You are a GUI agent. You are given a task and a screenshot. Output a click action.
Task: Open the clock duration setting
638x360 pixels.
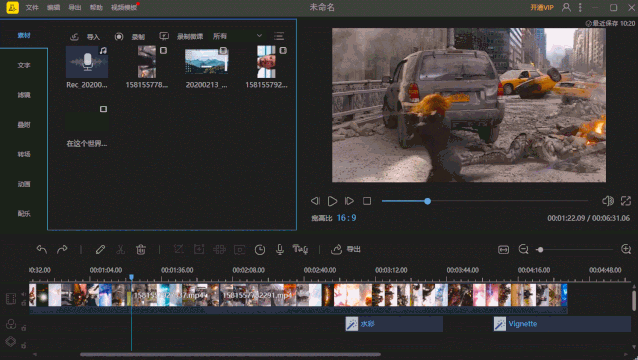coord(260,250)
